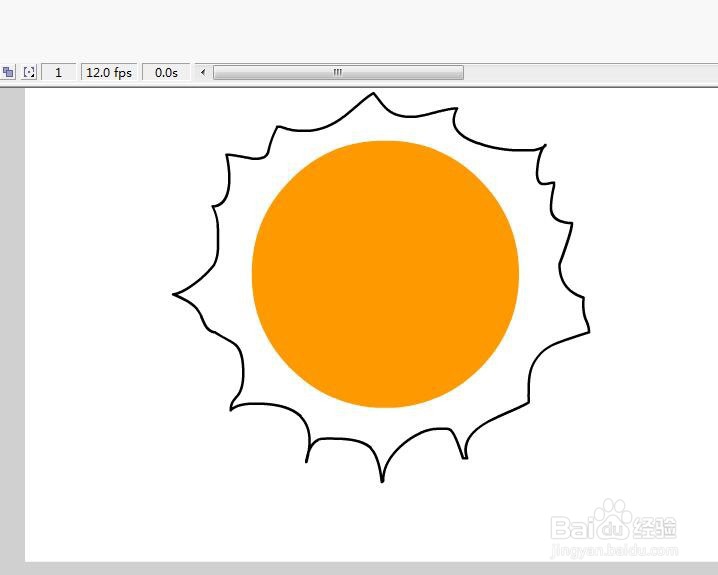
Task: Open the Modify Onion Markers icon
Action: (29, 72)
